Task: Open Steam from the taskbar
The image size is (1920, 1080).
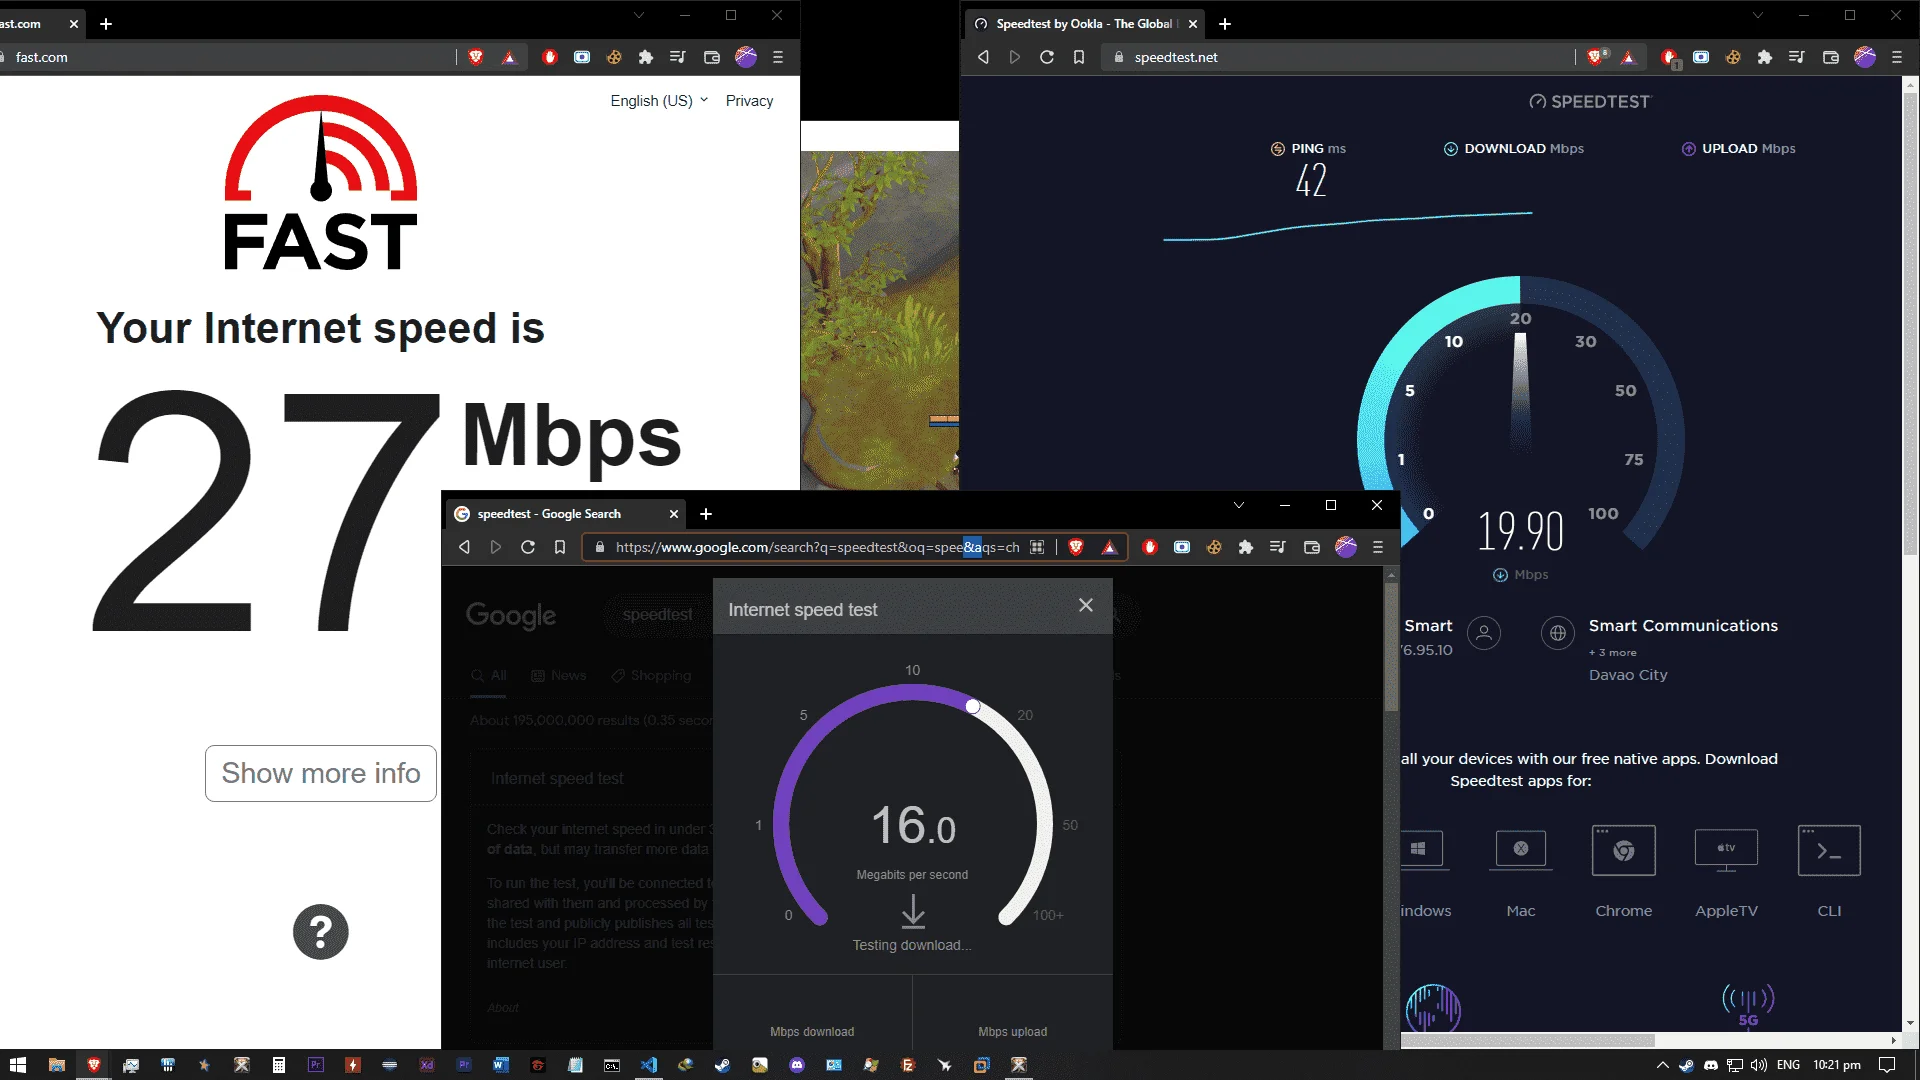Action: 722,1065
